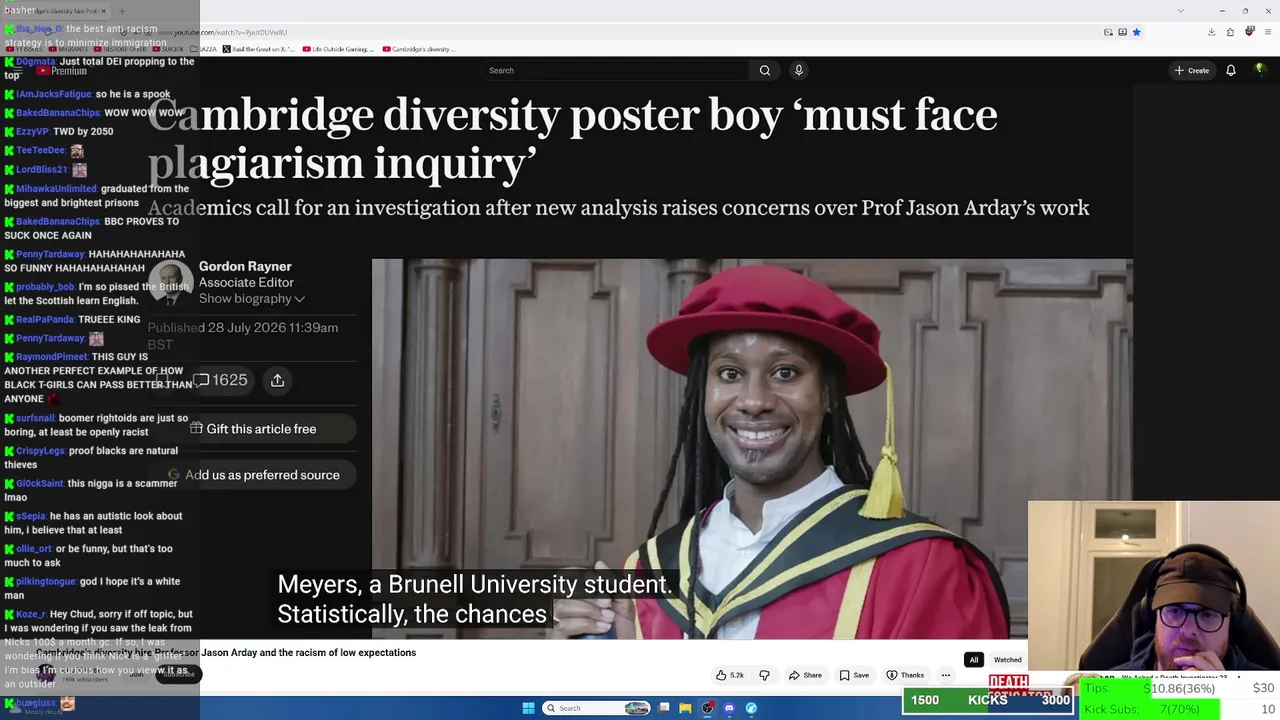The image size is (1280, 720).
Task: Click the YouTube Premium logo
Action: pos(61,71)
